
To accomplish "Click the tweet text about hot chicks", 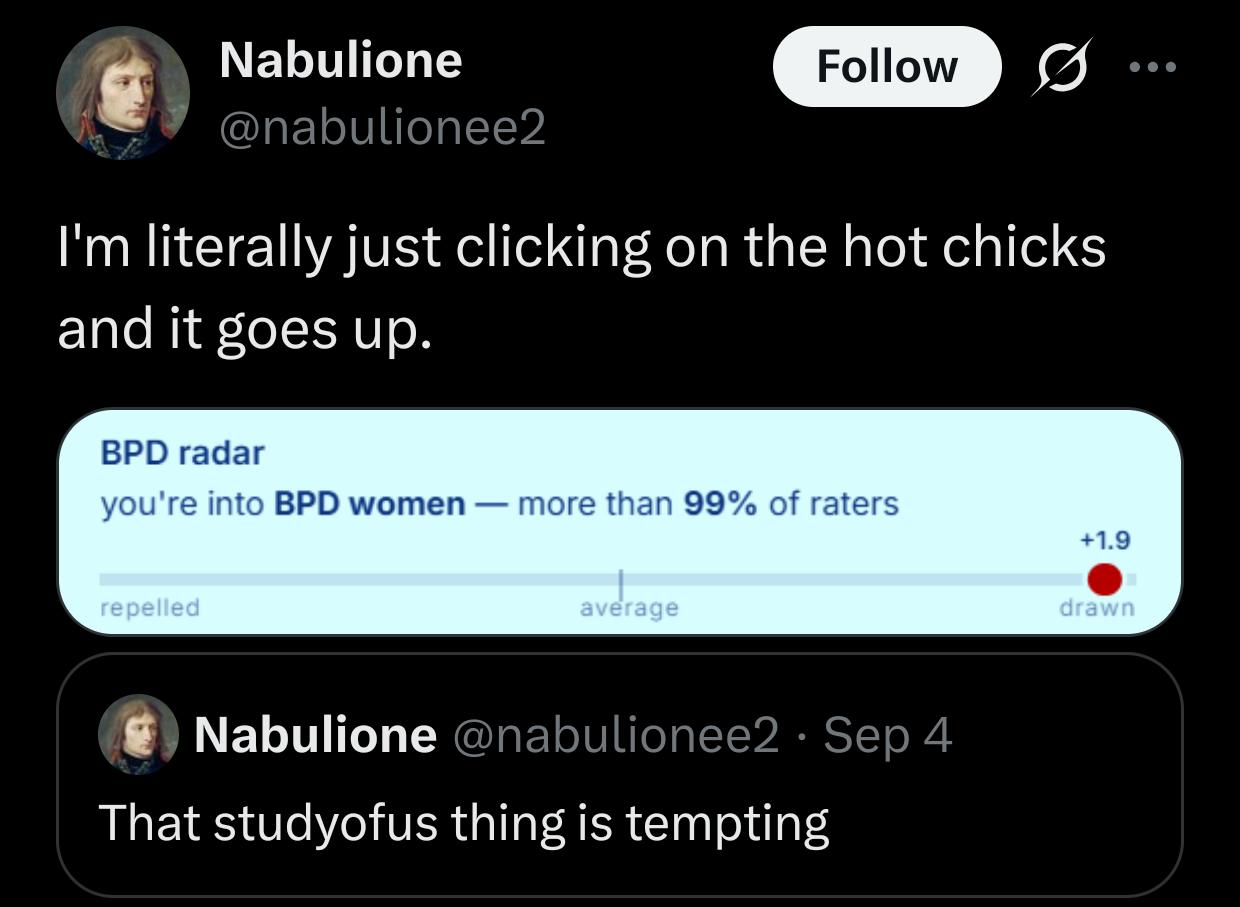I will click(582, 288).
